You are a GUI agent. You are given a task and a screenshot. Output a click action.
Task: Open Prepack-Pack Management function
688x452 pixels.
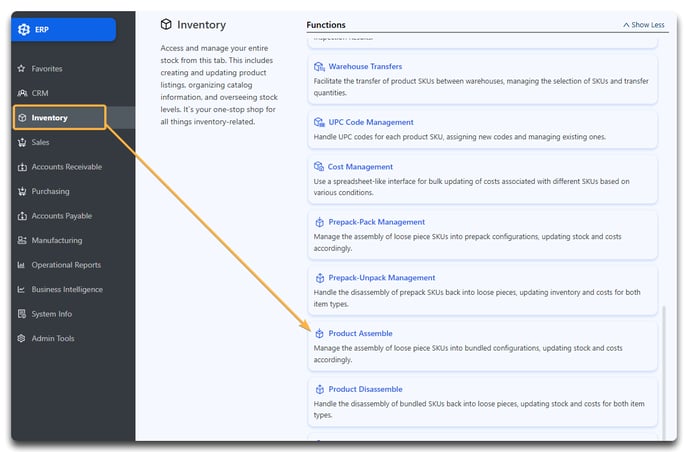(376, 222)
